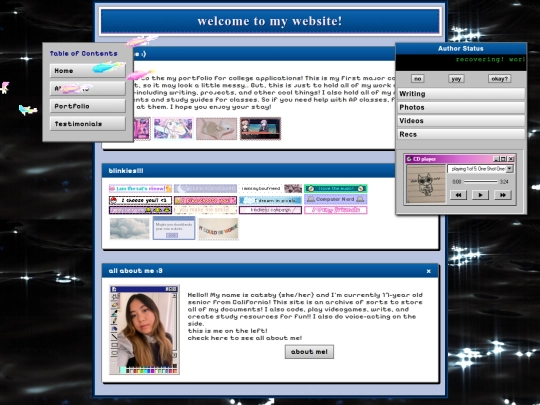
Task: Expand the Videos section
Action: (461, 121)
